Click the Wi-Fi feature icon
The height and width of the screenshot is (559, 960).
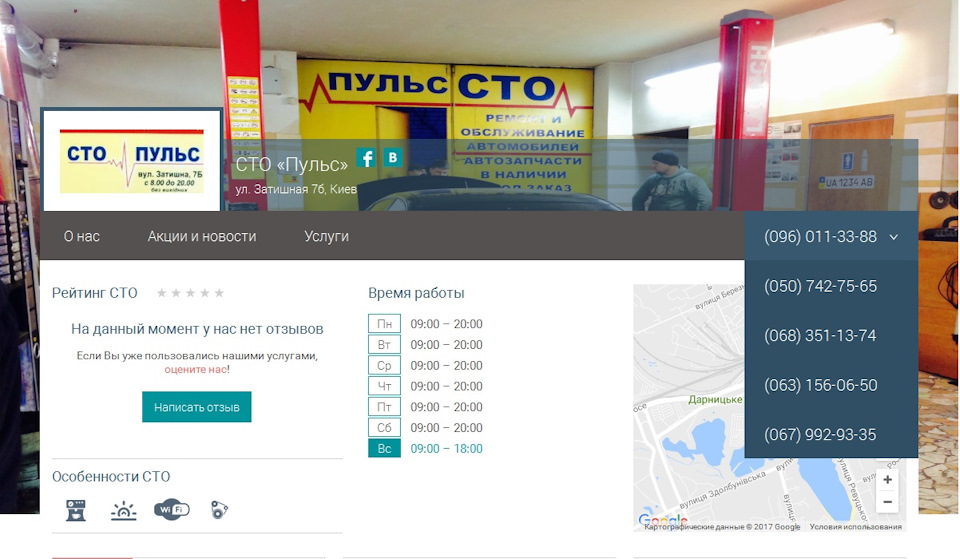(171, 509)
